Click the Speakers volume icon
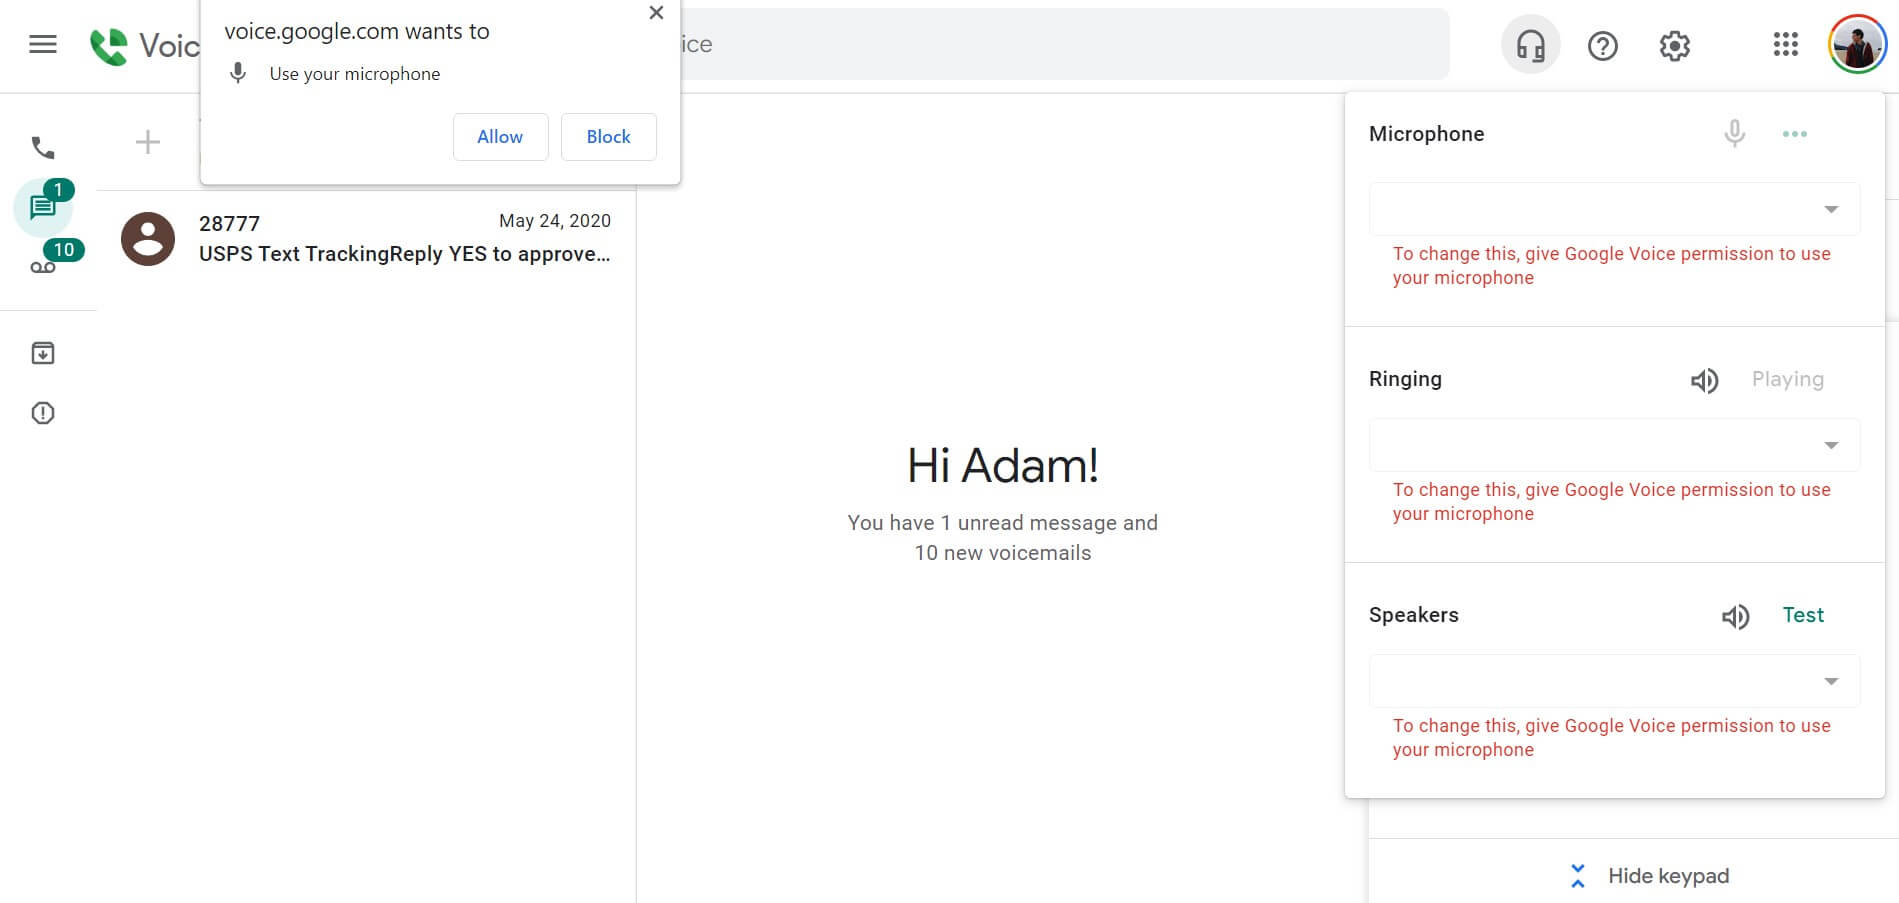Screen dimensions: 1899x903 pyautogui.click(x=1736, y=616)
